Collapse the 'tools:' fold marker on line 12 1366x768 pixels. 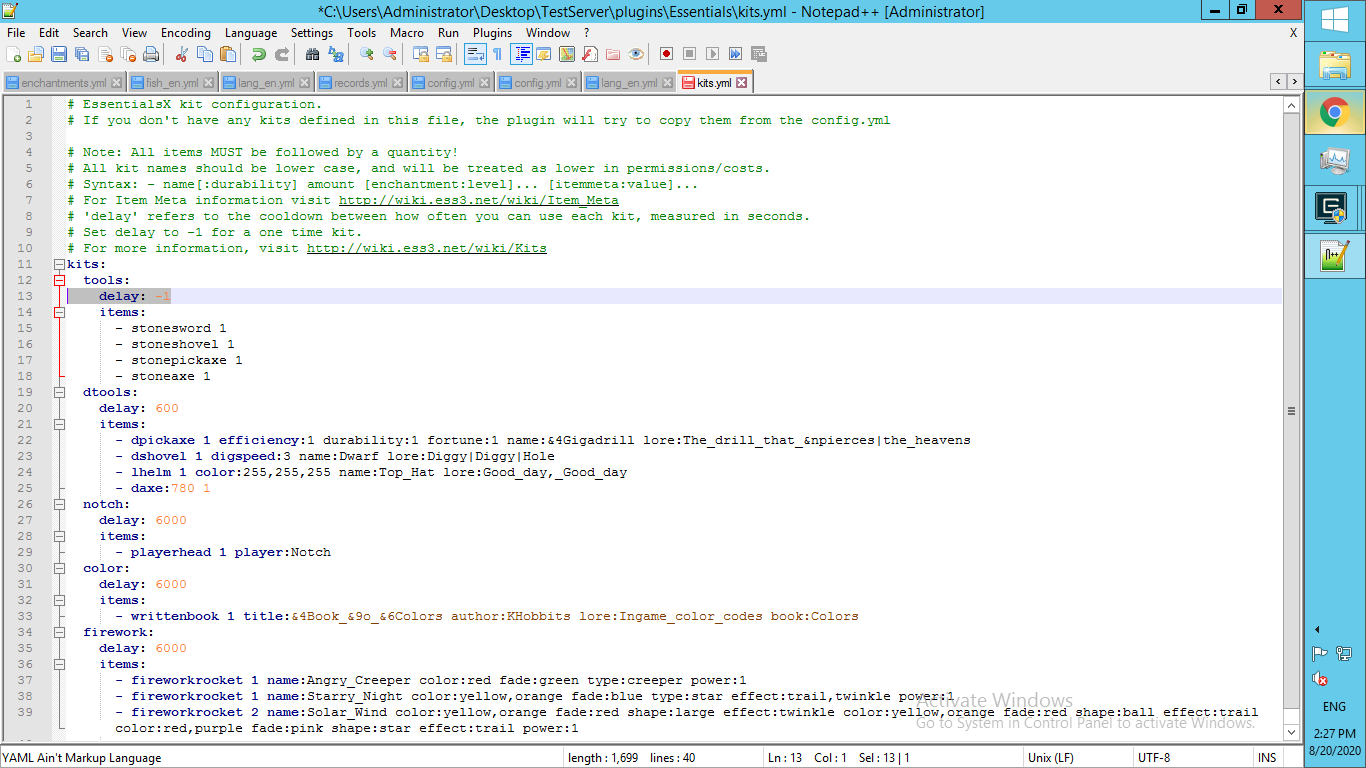pyautogui.click(x=59, y=280)
